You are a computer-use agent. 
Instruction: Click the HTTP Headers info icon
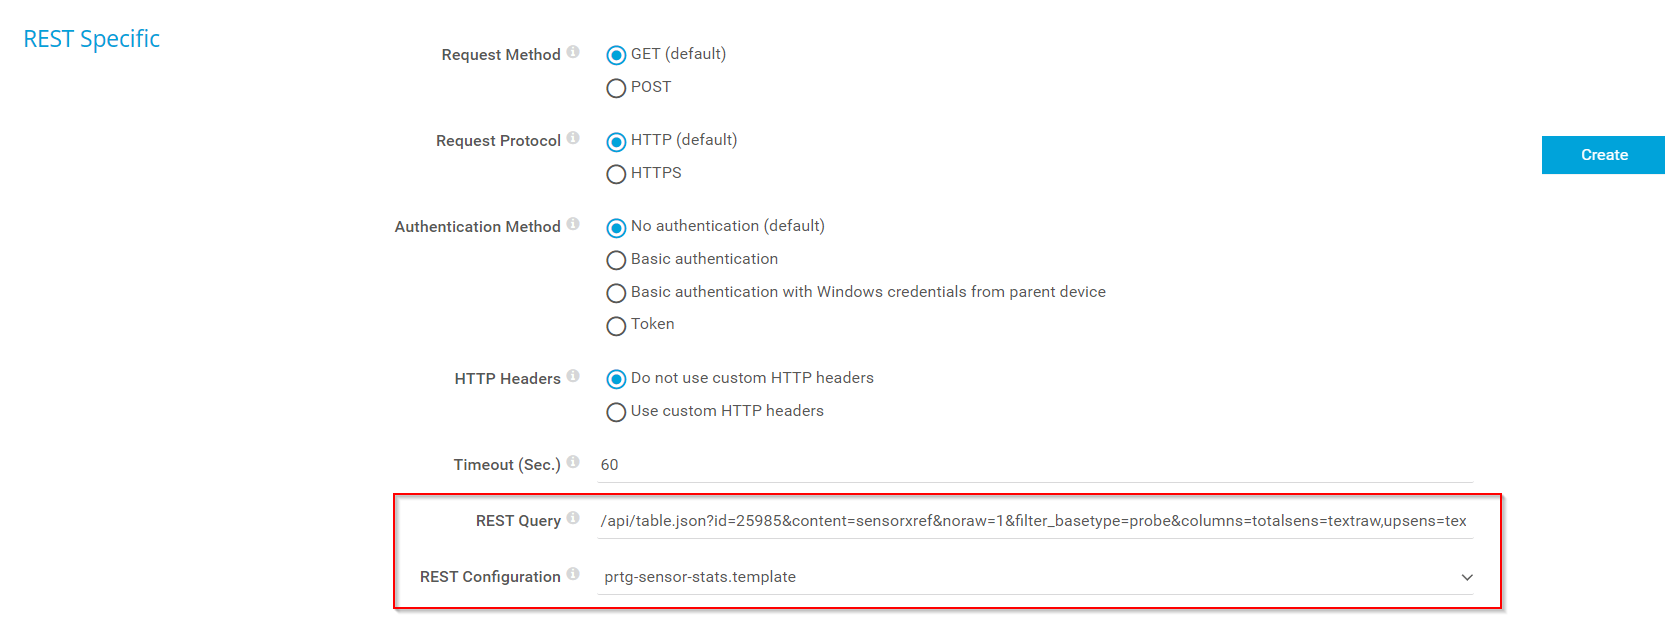tap(572, 374)
